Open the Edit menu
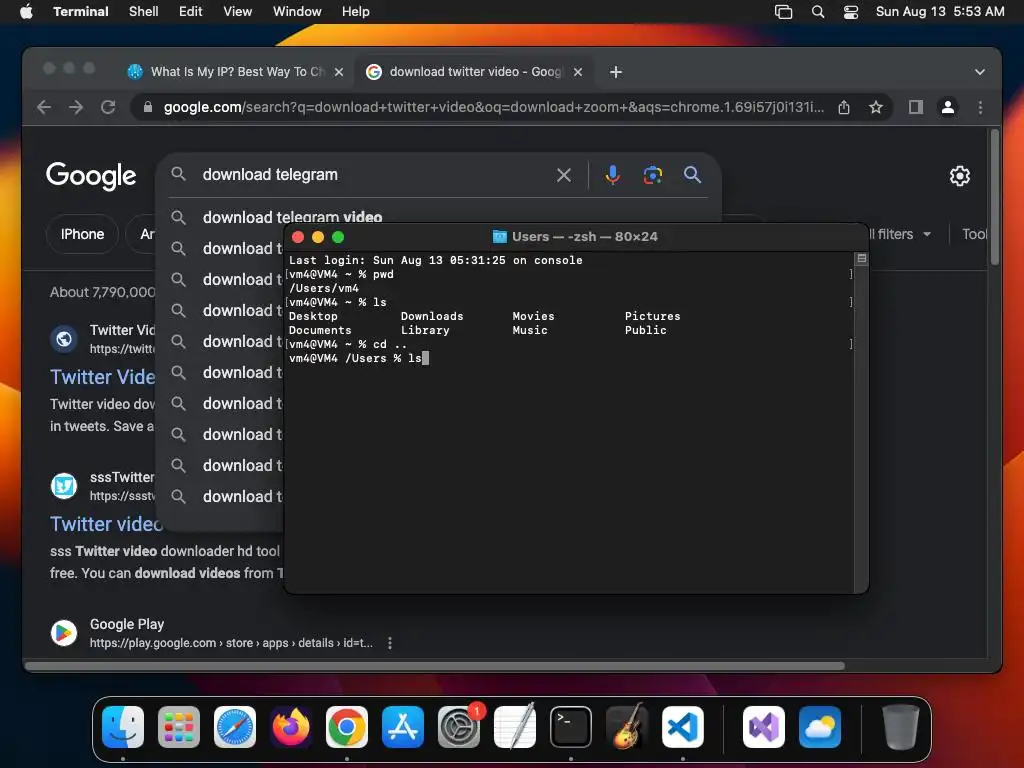The height and width of the screenshot is (768, 1024). pyautogui.click(x=191, y=12)
